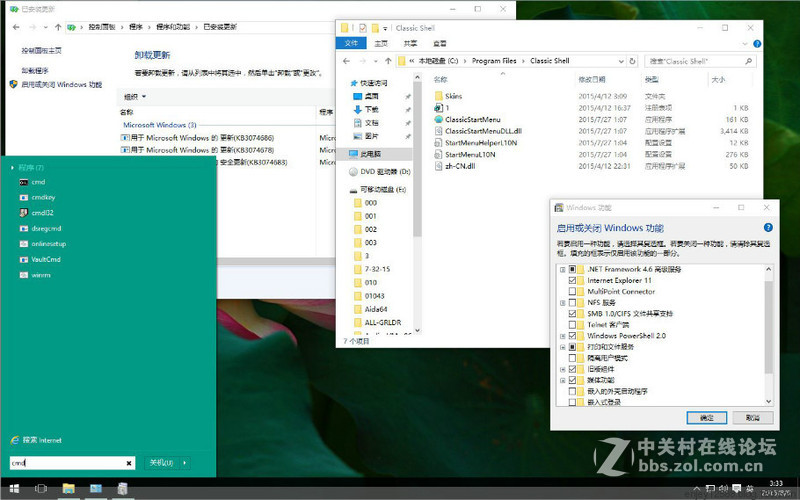This screenshot has height=500, width=800.
Task: Switch to the Share ribbon tab
Action: 410,43
